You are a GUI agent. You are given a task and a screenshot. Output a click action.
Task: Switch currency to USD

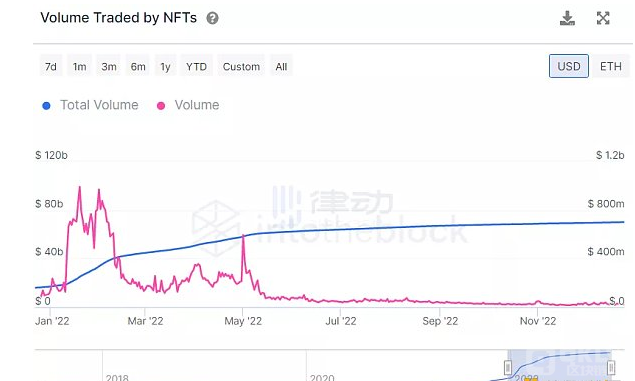(x=569, y=66)
